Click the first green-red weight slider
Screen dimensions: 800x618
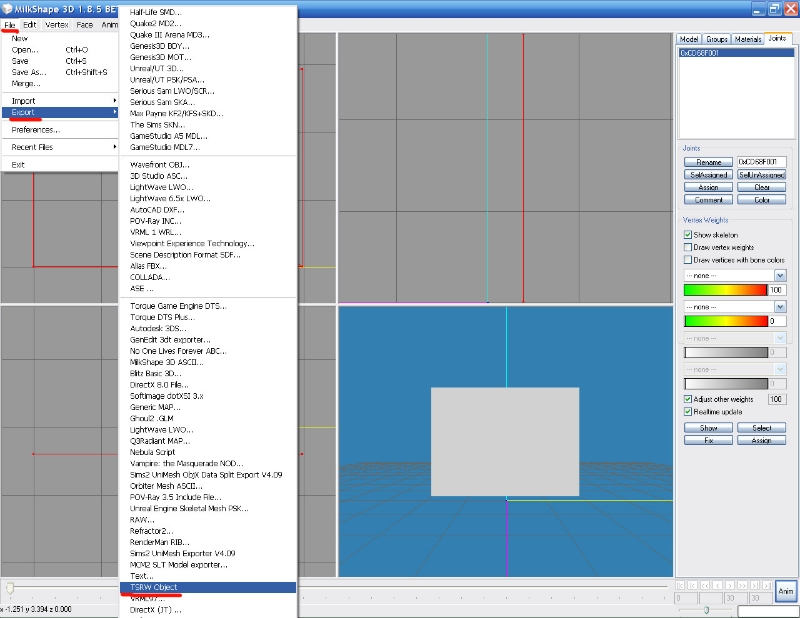tap(725, 290)
